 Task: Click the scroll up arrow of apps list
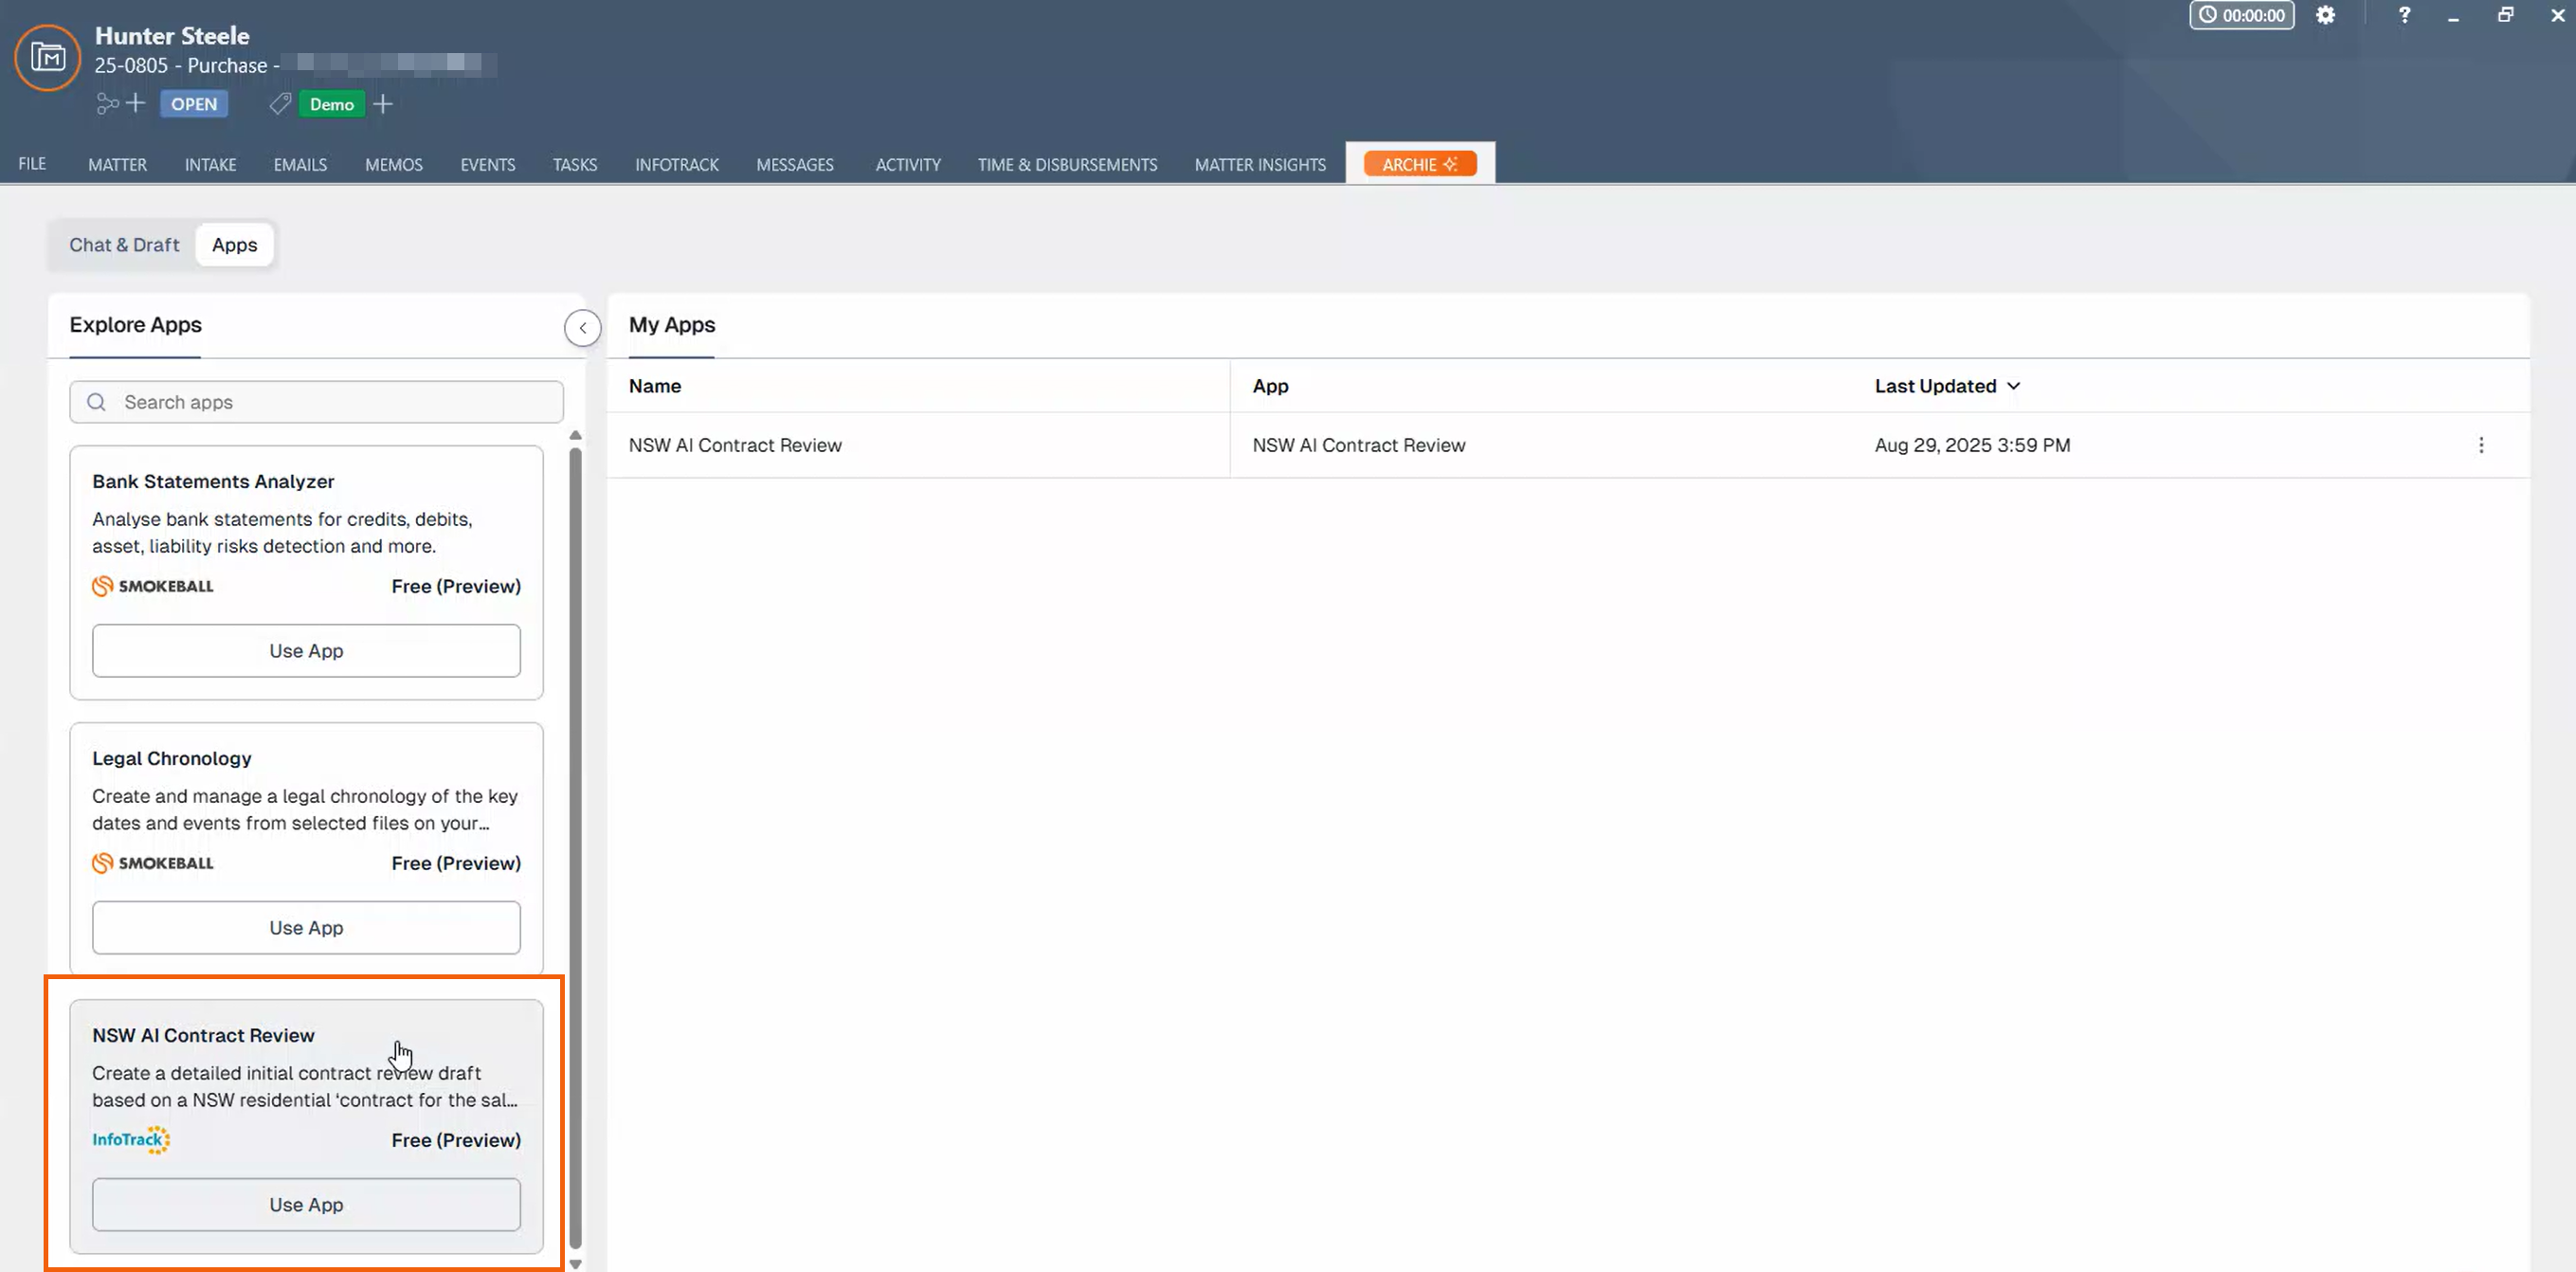tap(575, 435)
